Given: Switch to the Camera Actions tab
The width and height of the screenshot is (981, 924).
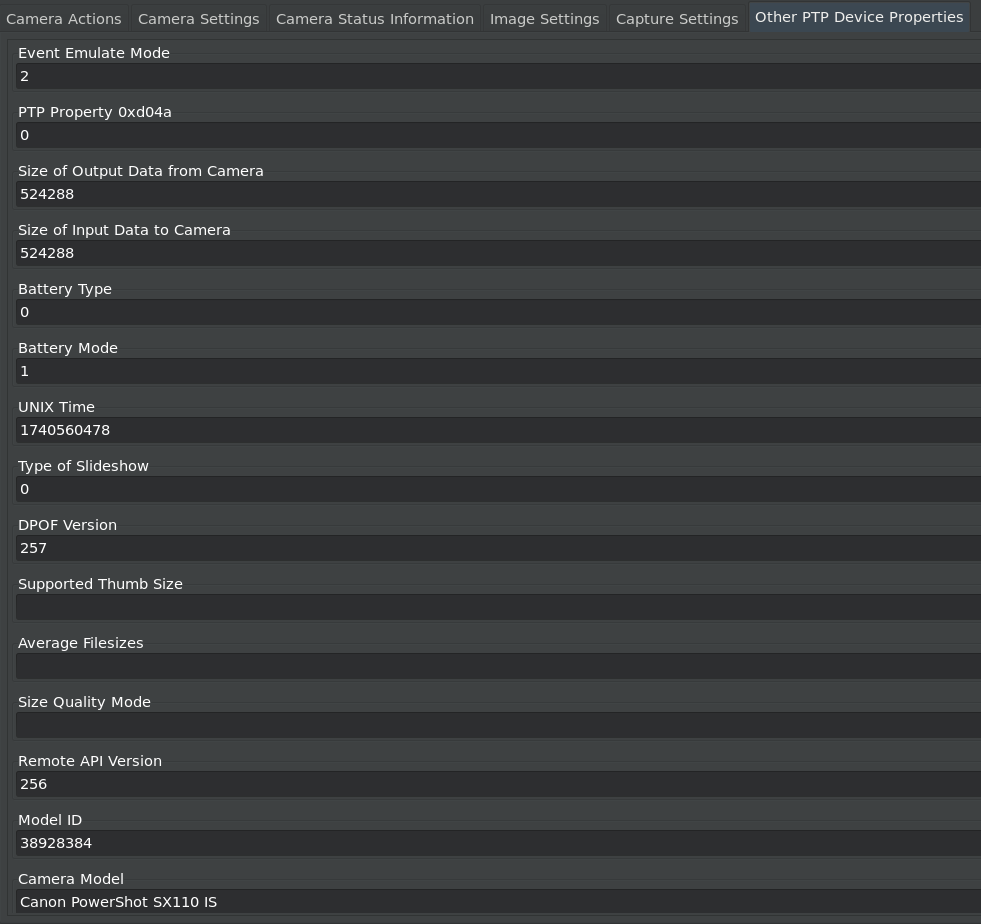Looking at the screenshot, I should (64, 19).
